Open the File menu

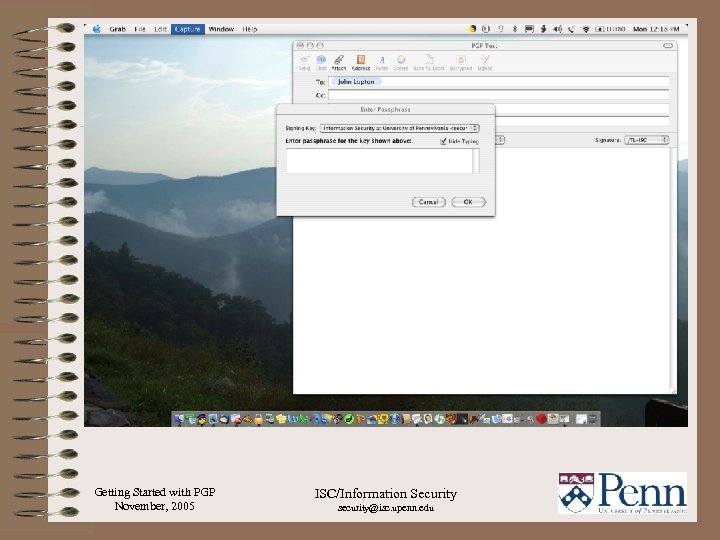[x=140, y=29]
